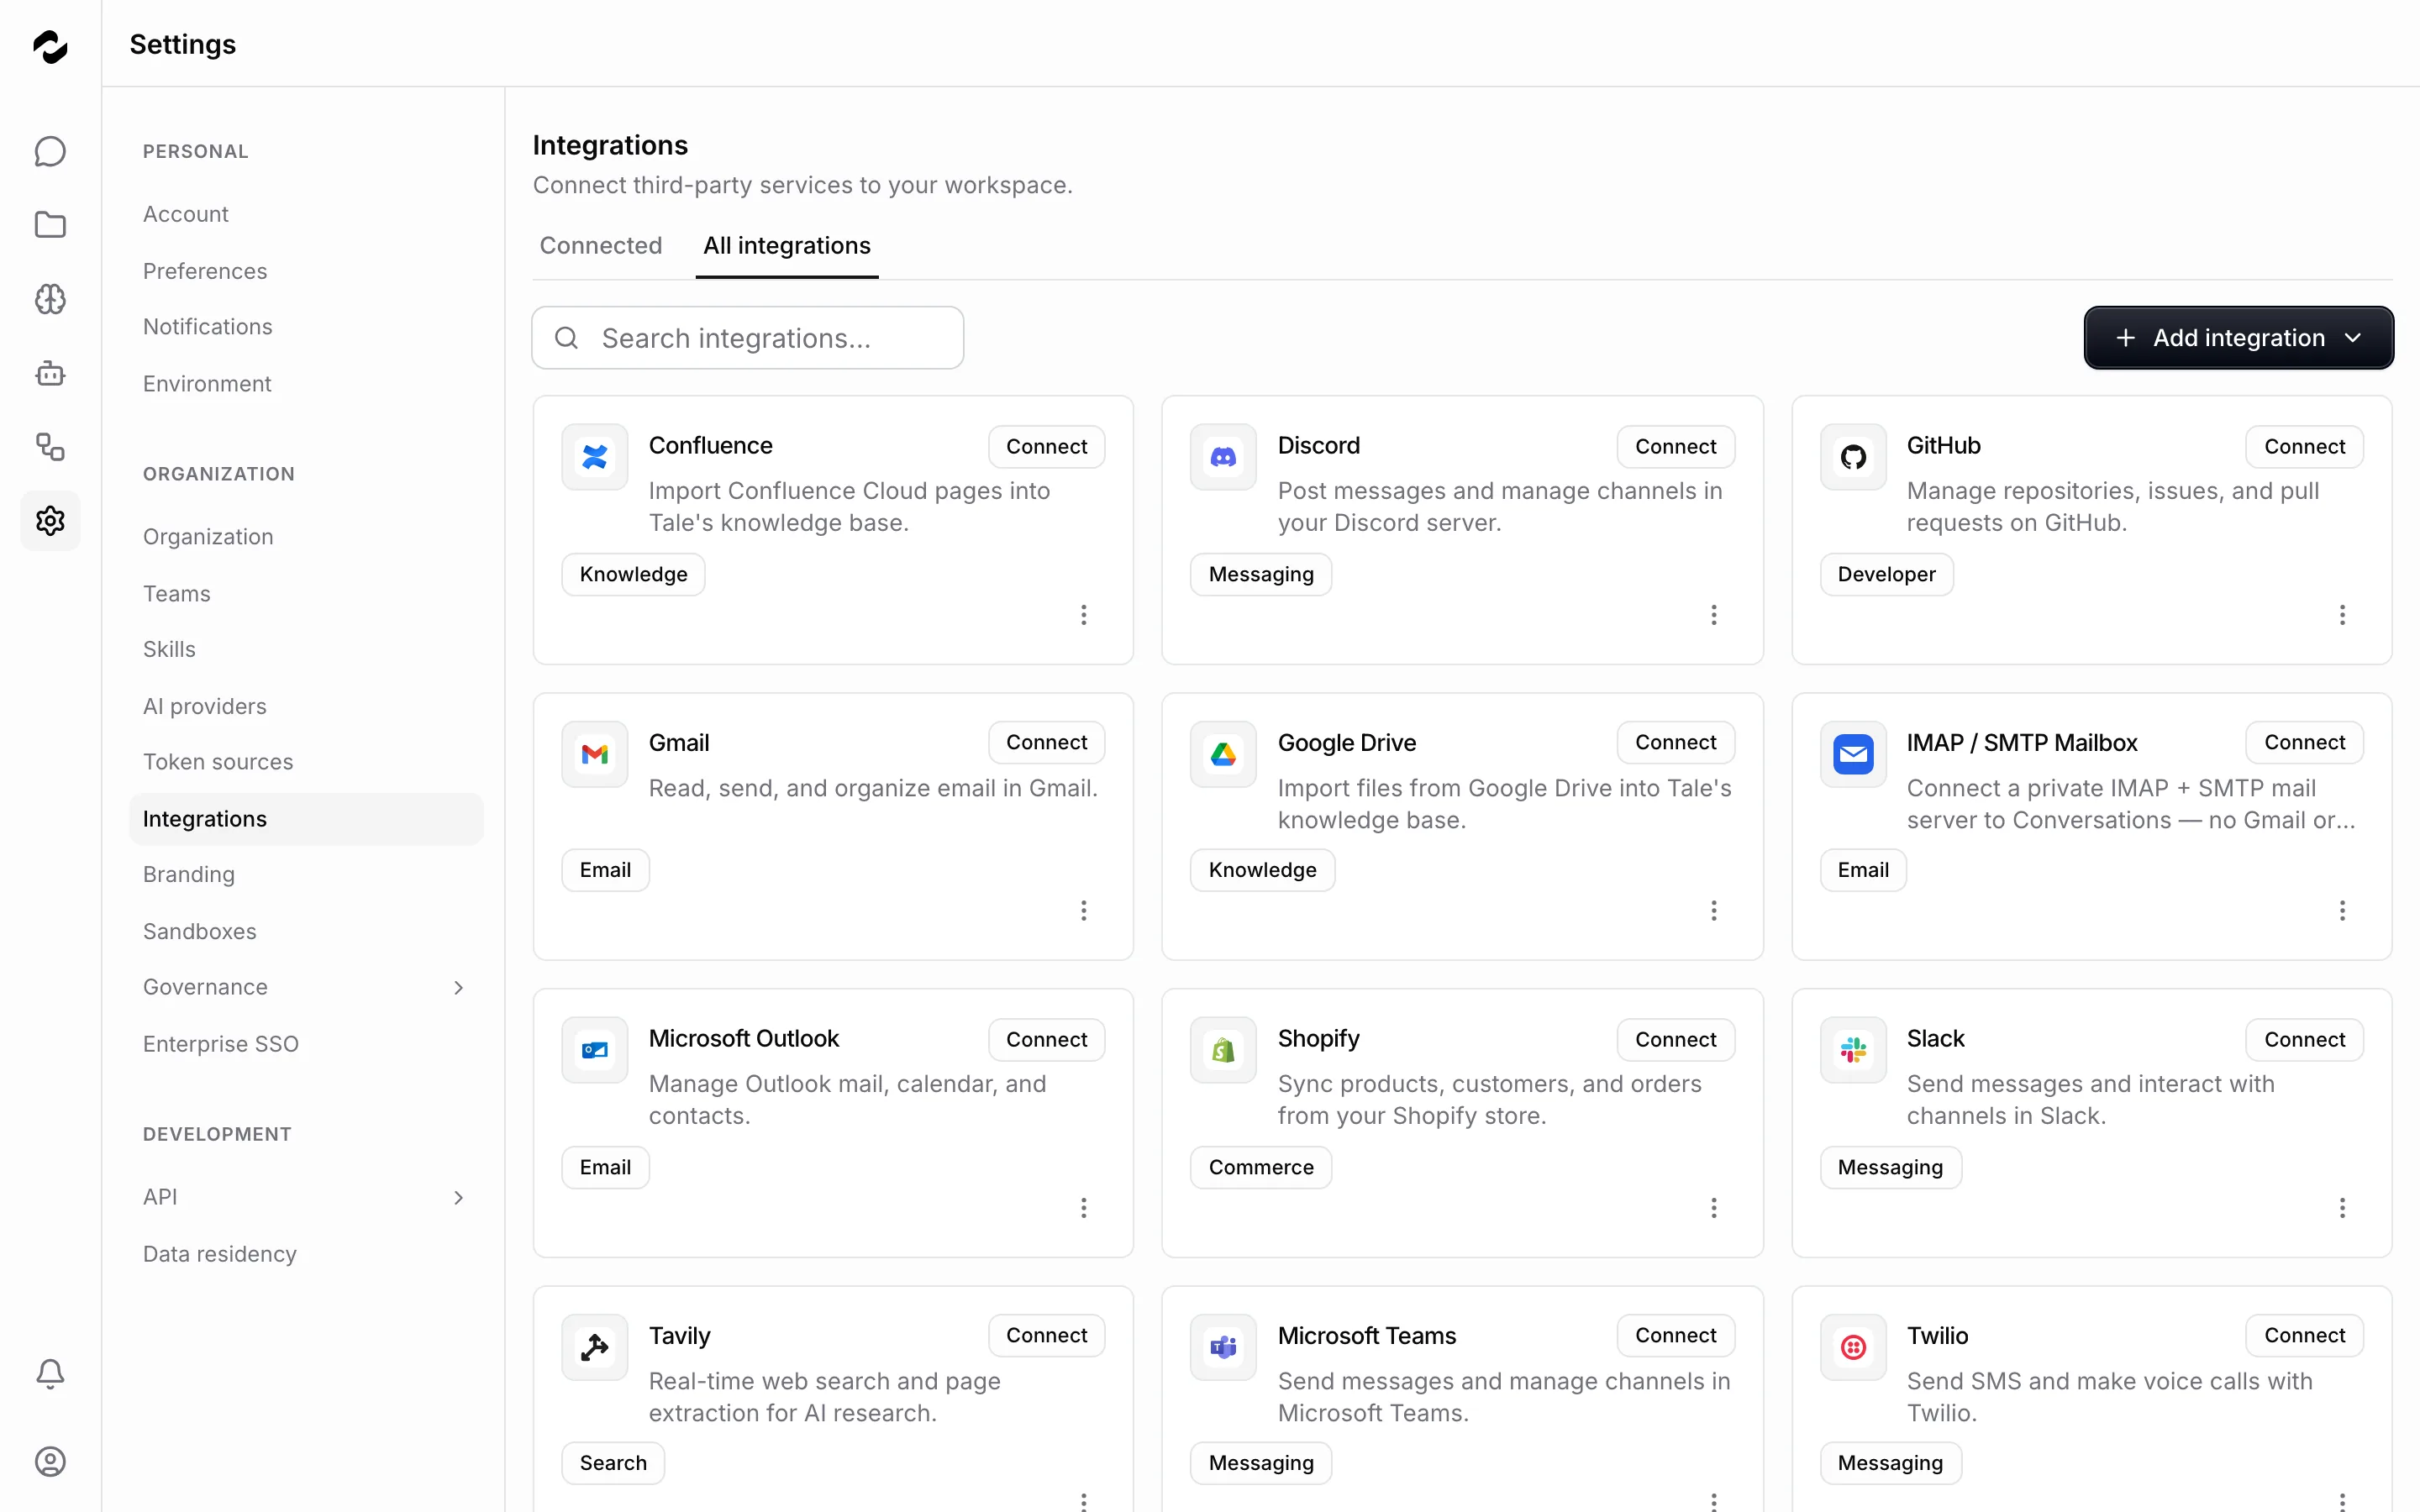Screen dimensions: 2420x1512
Task: Click the Commerce tag on Shopify card
Action: tap(1260, 1167)
